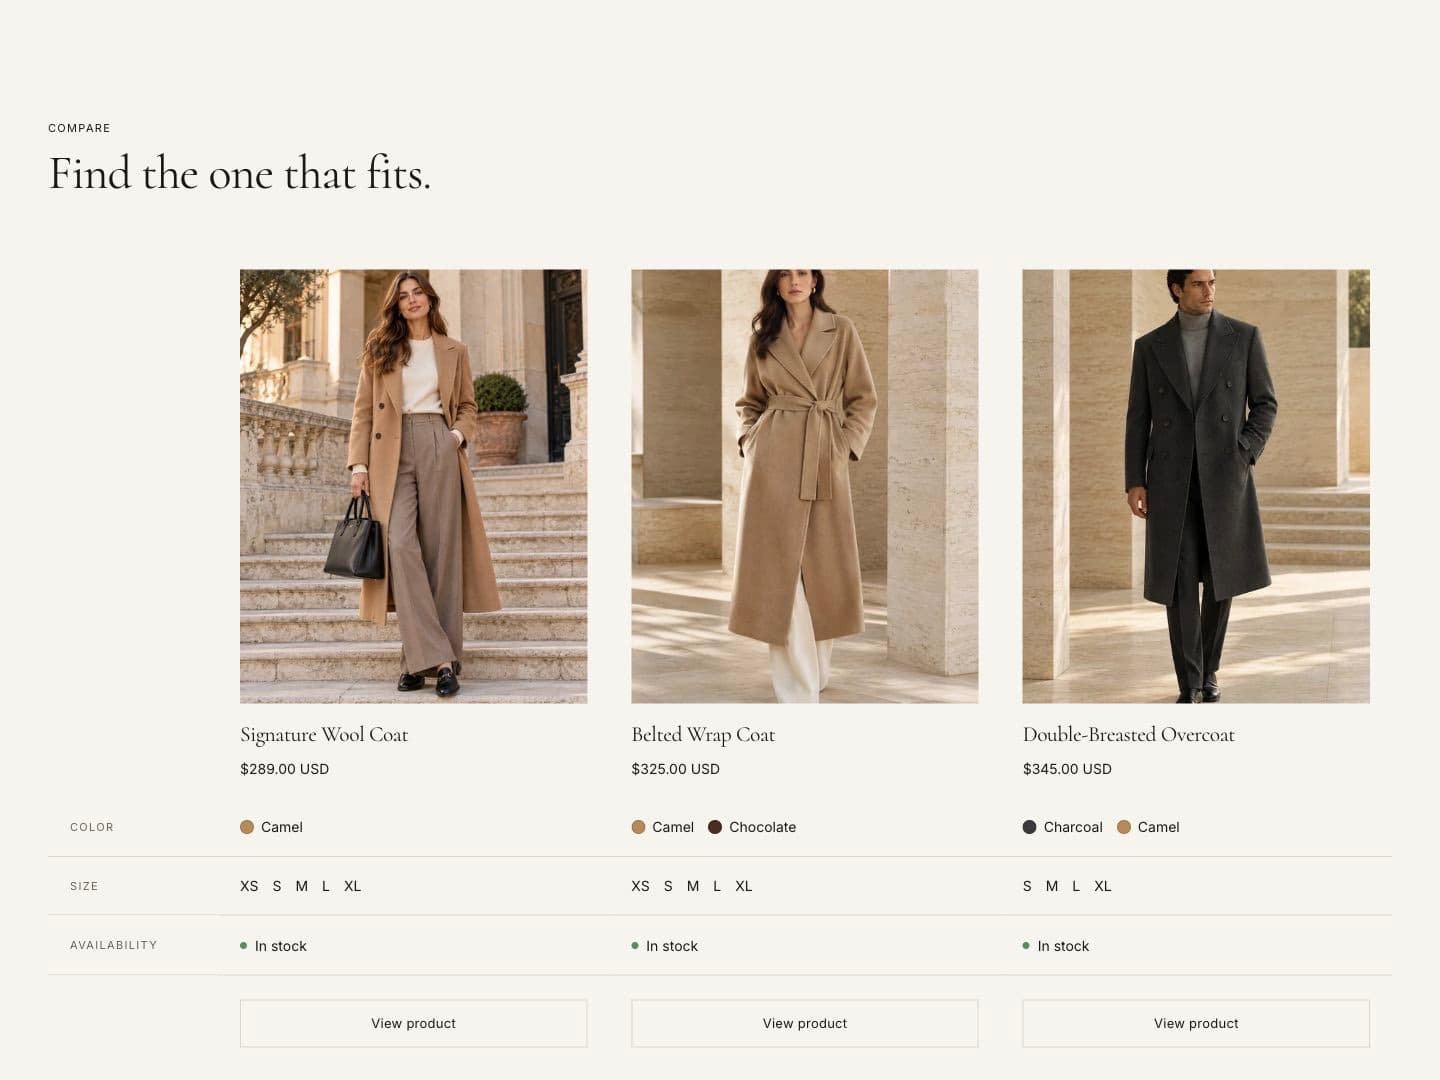Click size M for Signature Wool Coat
1440x1080 pixels.
point(301,886)
